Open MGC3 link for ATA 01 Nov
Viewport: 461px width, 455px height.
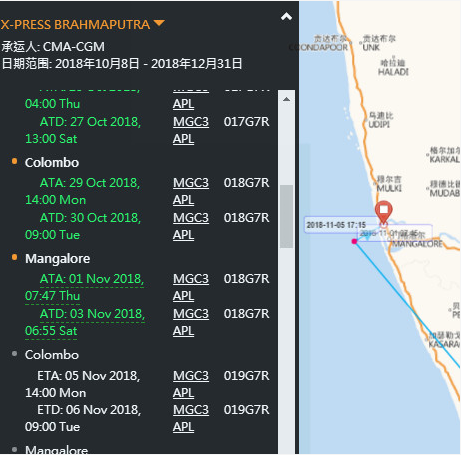191,279
